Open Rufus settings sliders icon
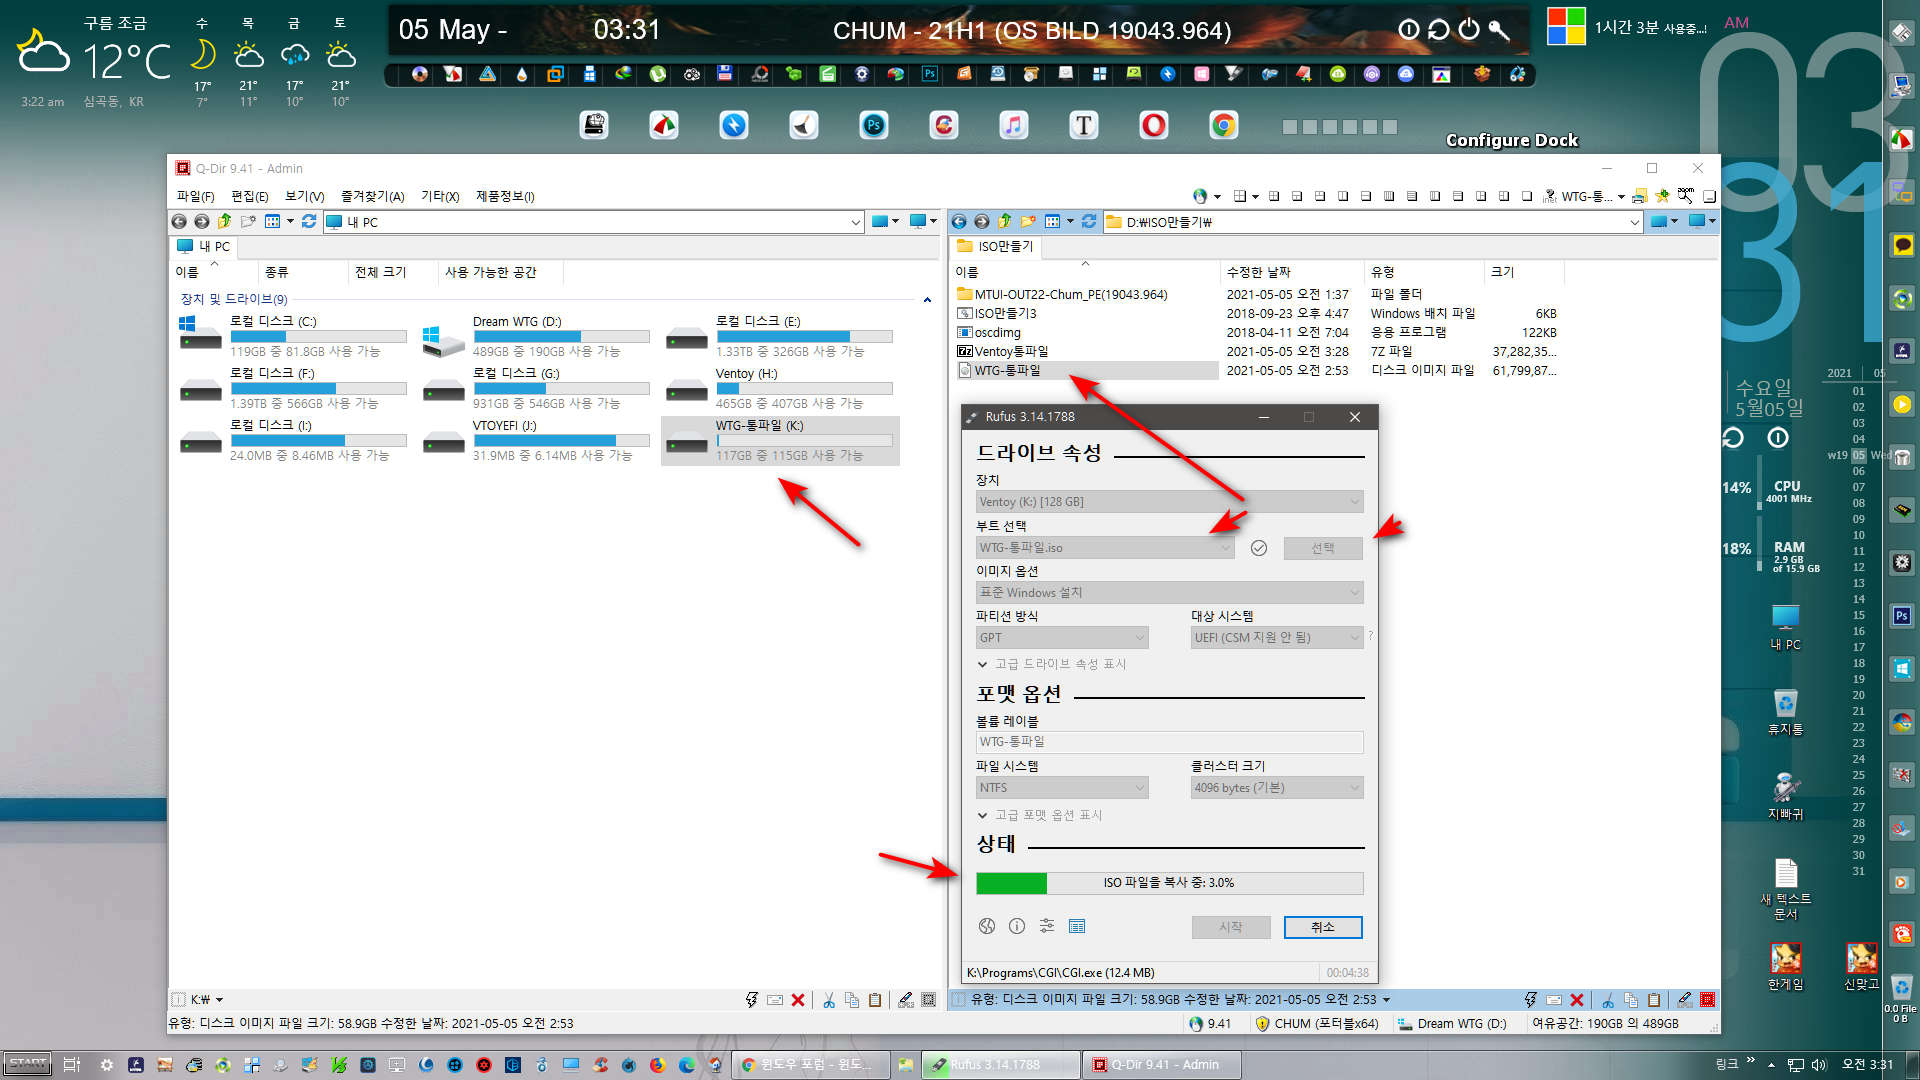The width and height of the screenshot is (1920, 1080). 1047,926
